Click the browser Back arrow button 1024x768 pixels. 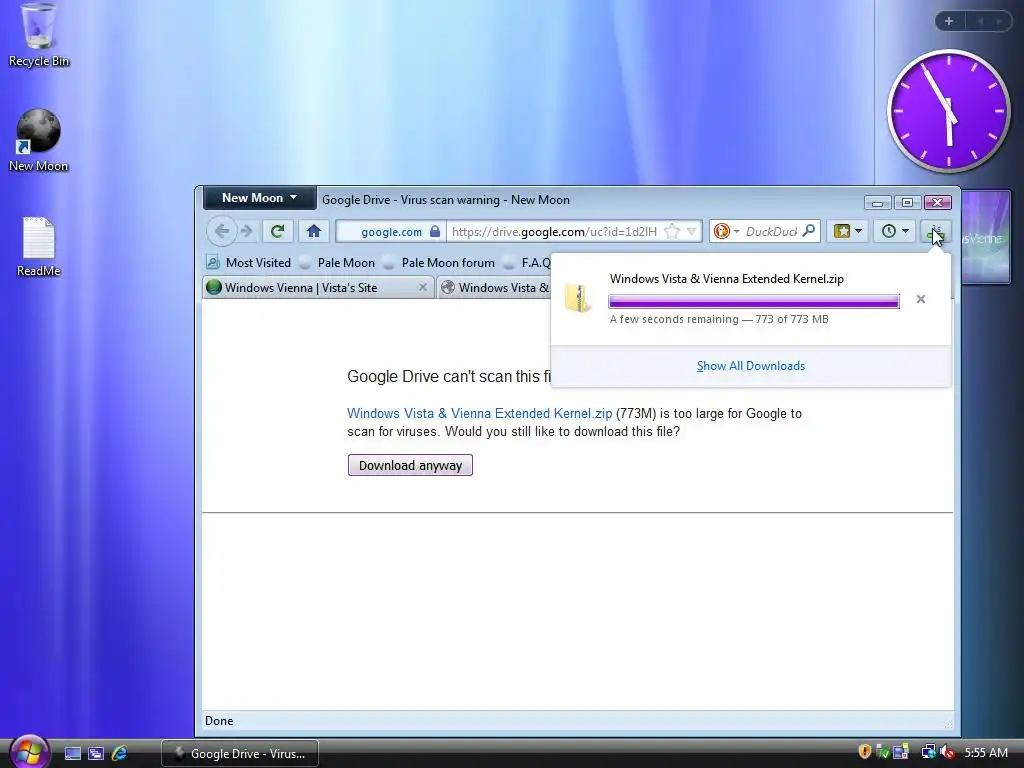click(222, 231)
